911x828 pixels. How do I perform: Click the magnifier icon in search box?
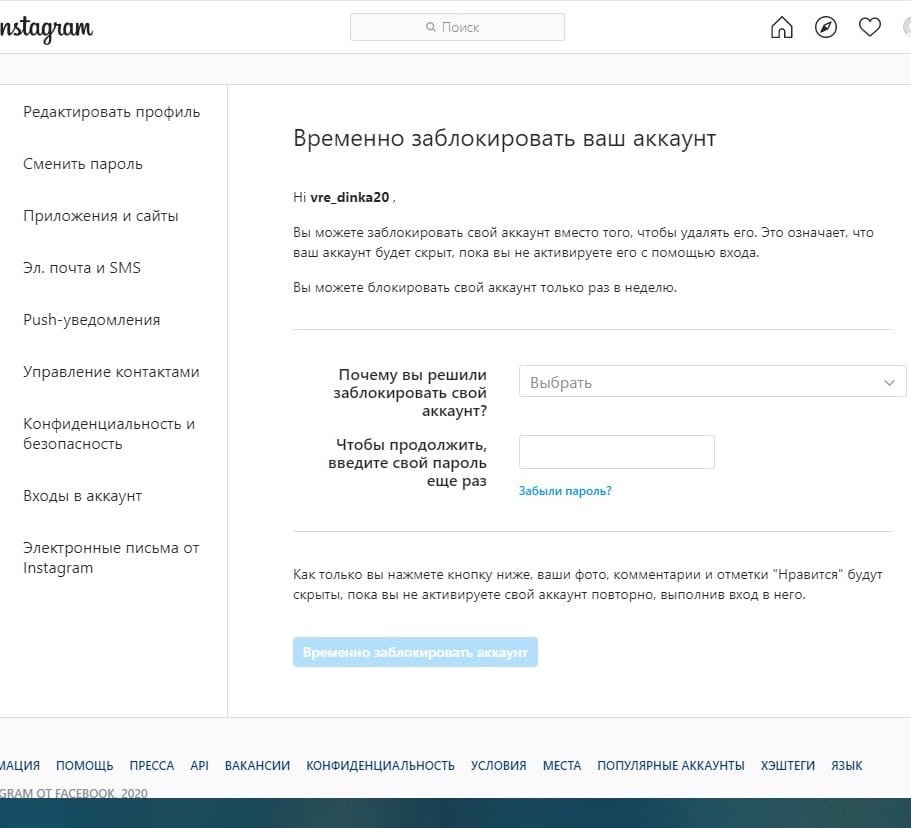coord(431,27)
